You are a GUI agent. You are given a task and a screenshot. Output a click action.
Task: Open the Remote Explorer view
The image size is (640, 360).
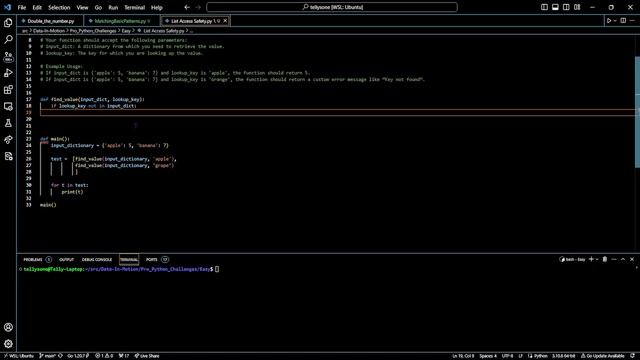8,107
